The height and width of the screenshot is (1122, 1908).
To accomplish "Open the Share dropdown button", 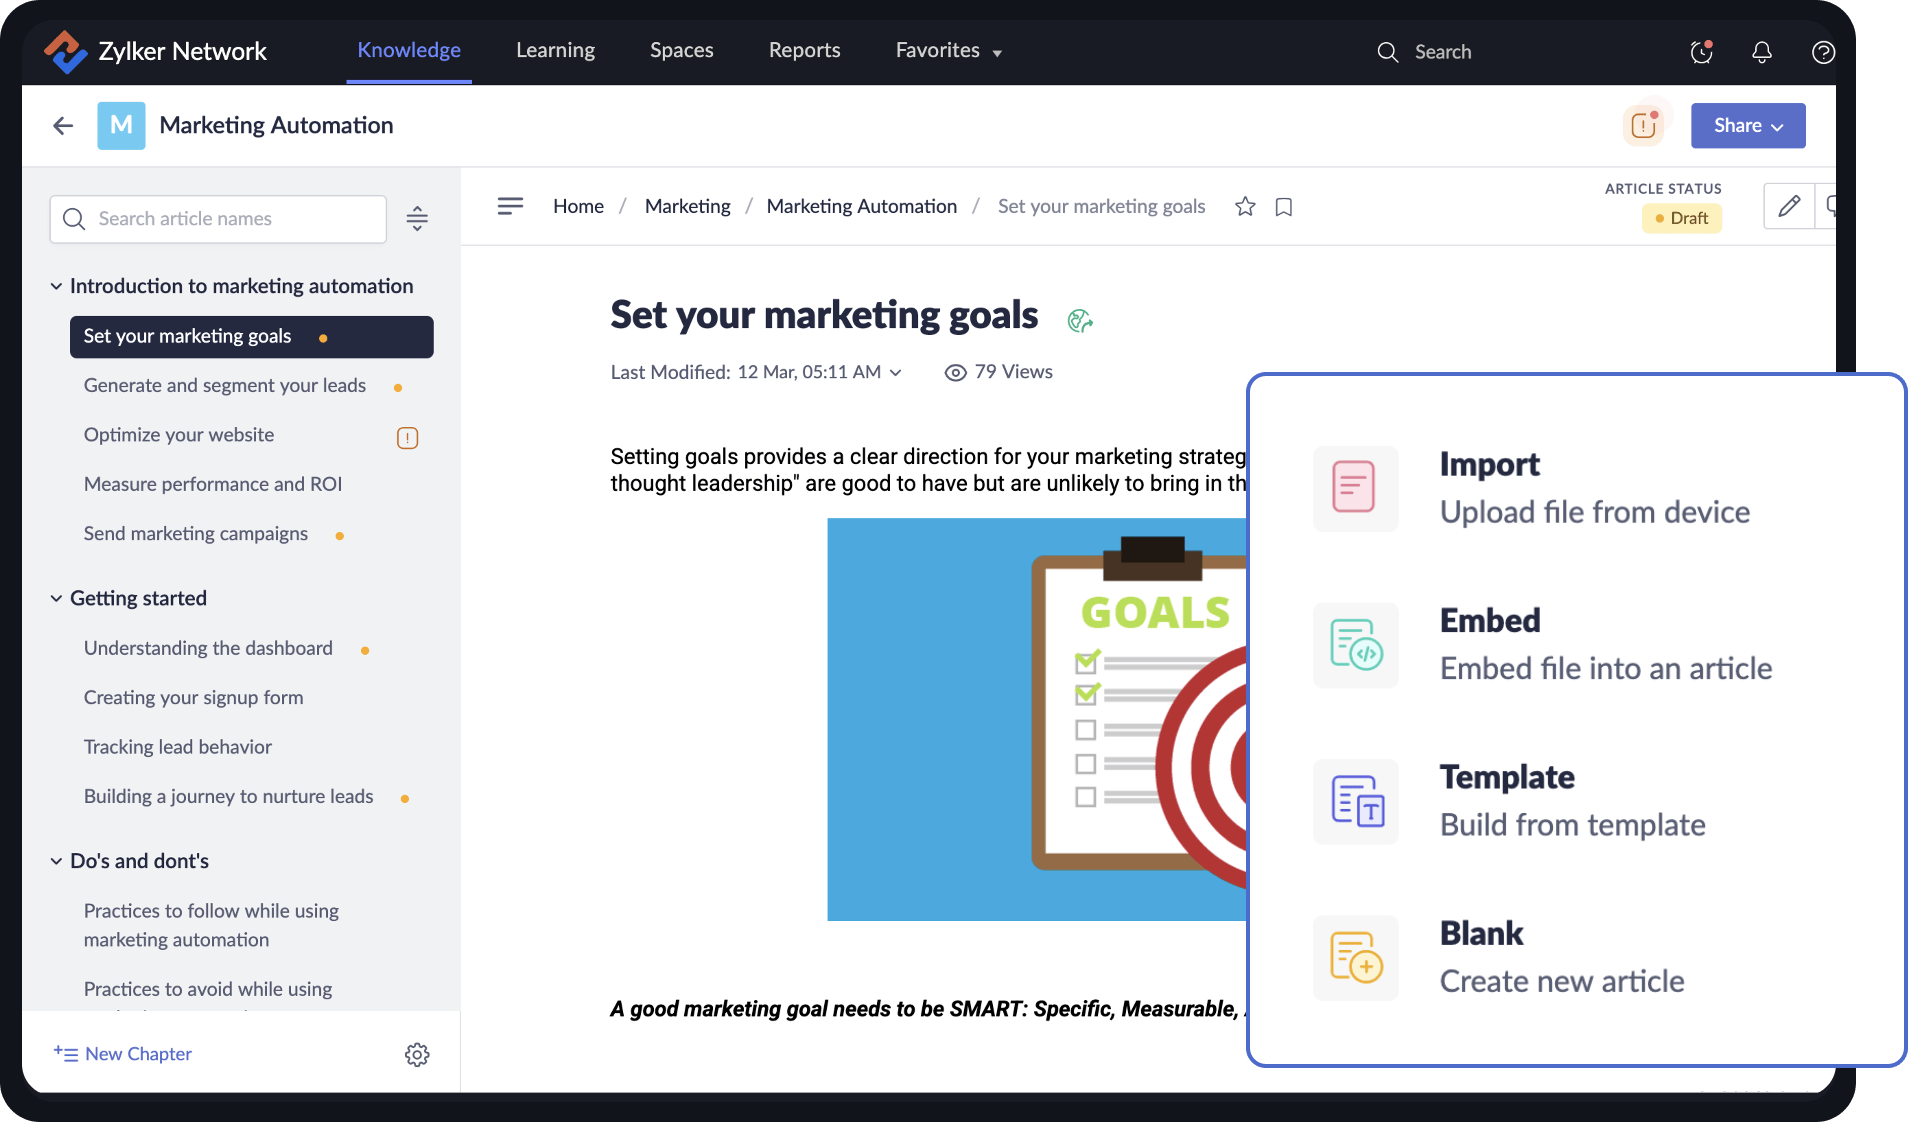I will 1747,126.
